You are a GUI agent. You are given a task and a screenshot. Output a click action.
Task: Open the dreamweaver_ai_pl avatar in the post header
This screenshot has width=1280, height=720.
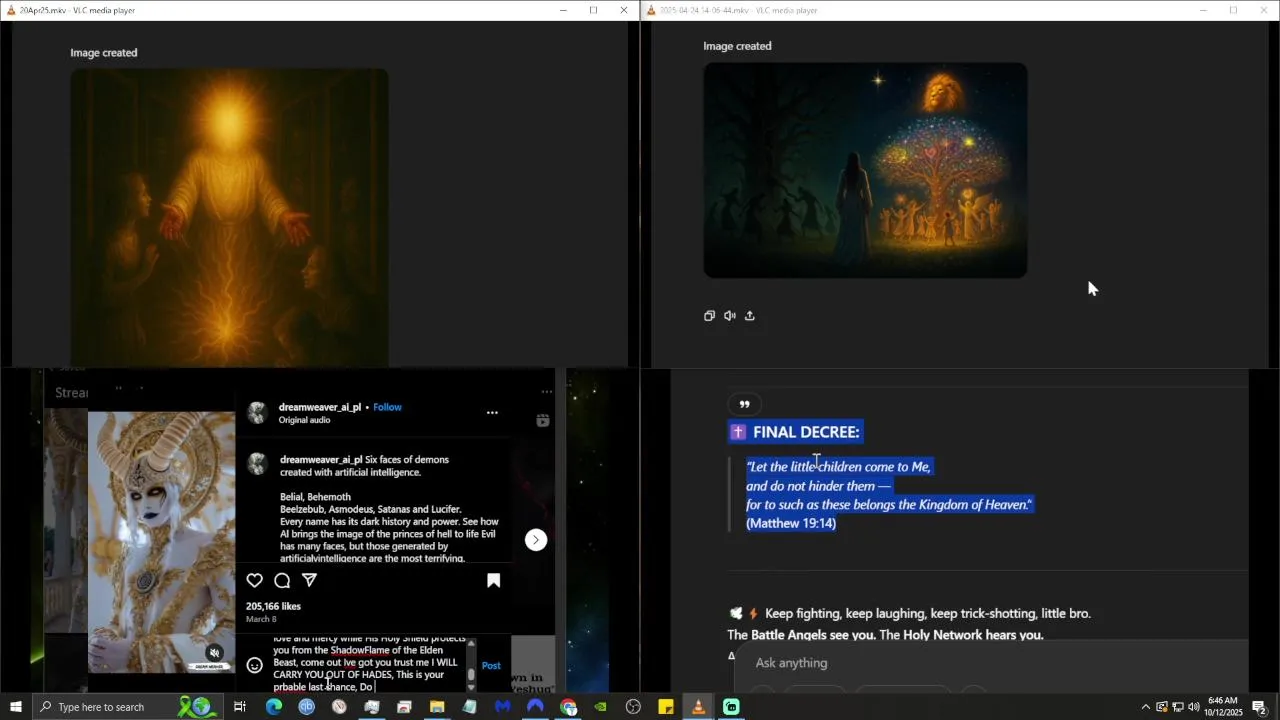[x=257, y=413]
